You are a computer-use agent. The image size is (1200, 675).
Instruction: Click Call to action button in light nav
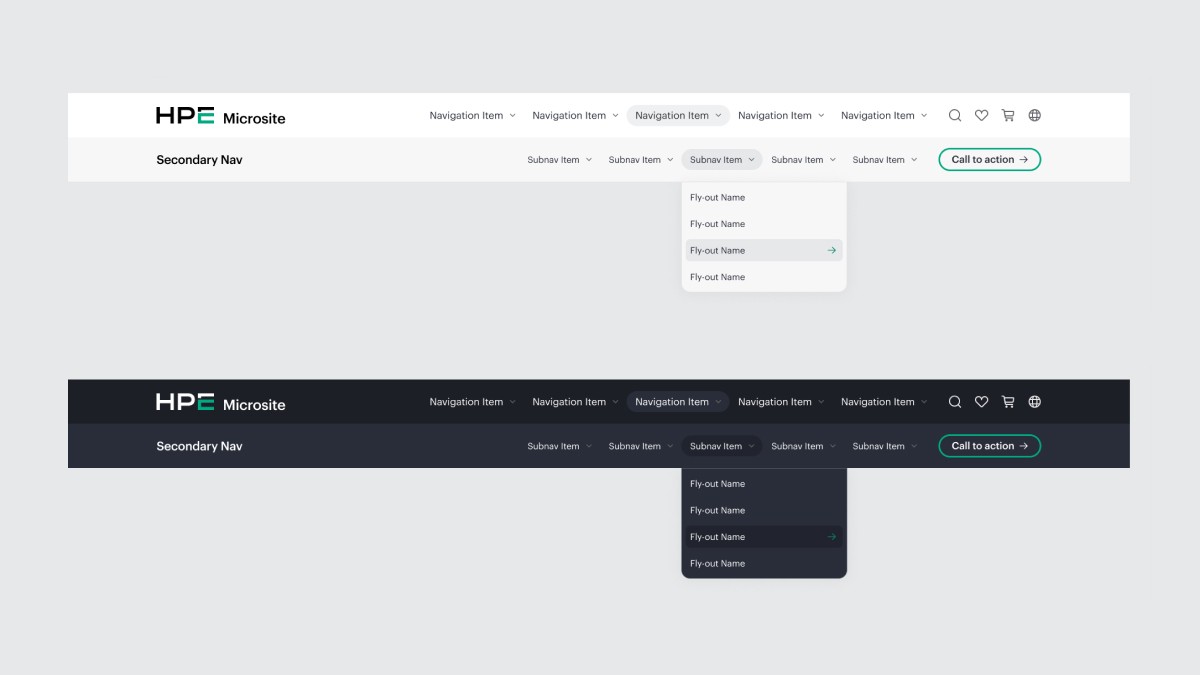[990, 160]
